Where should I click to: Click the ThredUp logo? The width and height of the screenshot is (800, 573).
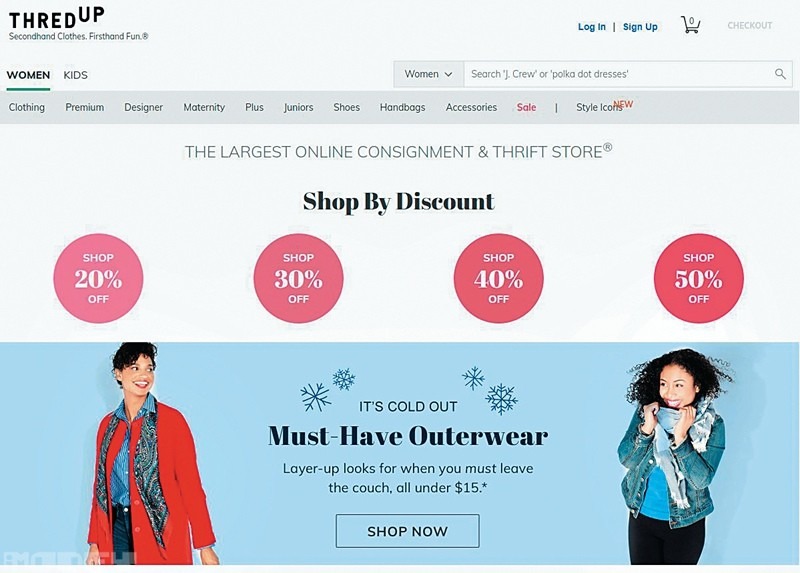coord(57,19)
